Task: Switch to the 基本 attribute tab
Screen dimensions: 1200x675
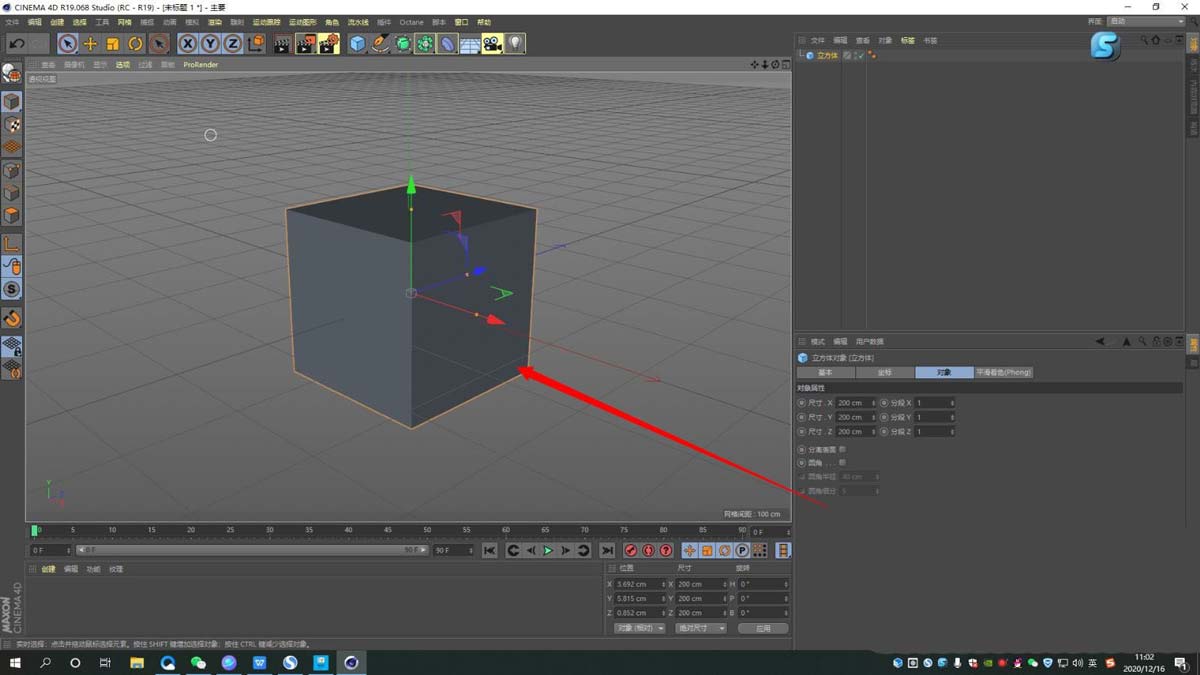Action: [x=826, y=372]
